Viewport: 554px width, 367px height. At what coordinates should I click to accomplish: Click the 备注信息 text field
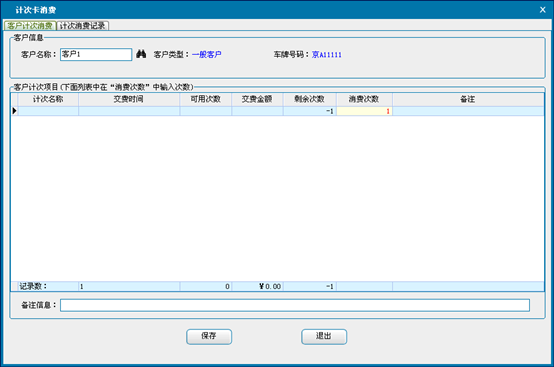click(295, 305)
